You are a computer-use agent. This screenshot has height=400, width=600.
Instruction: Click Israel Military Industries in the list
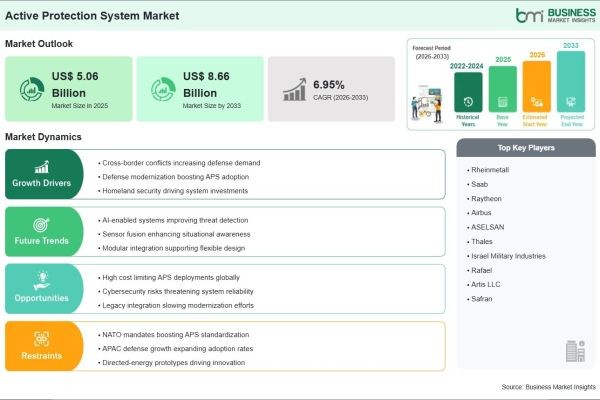click(508, 256)
